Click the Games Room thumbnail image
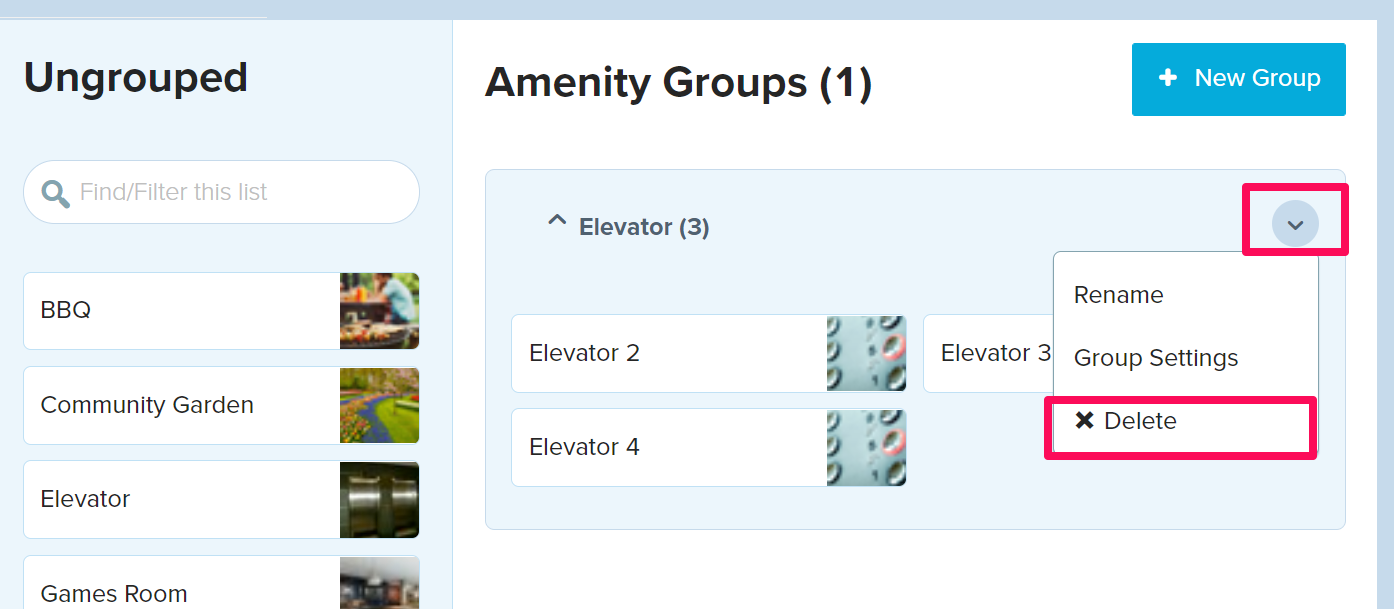 click(379, 583)
